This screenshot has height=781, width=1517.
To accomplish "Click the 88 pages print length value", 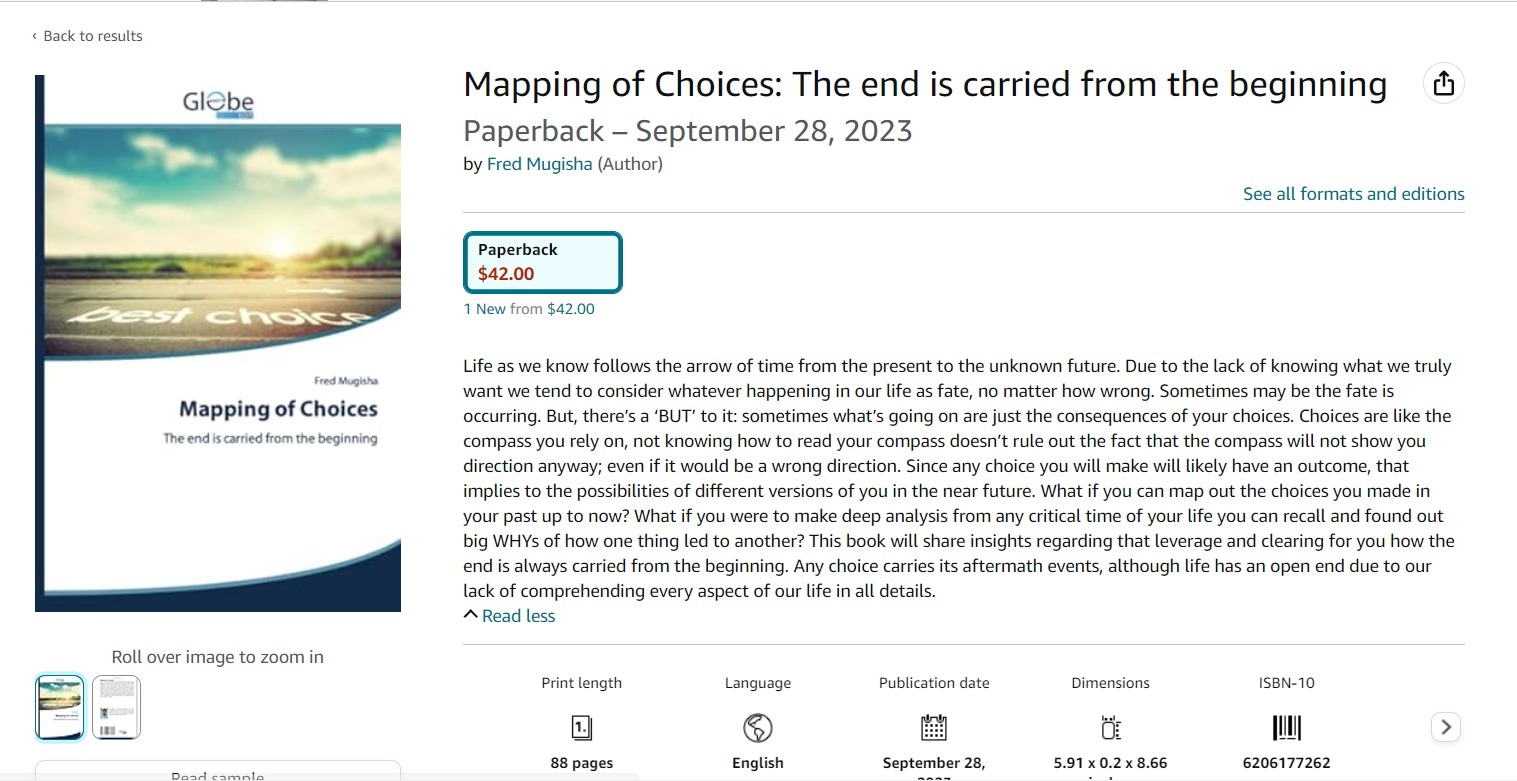I will point(581,763).
